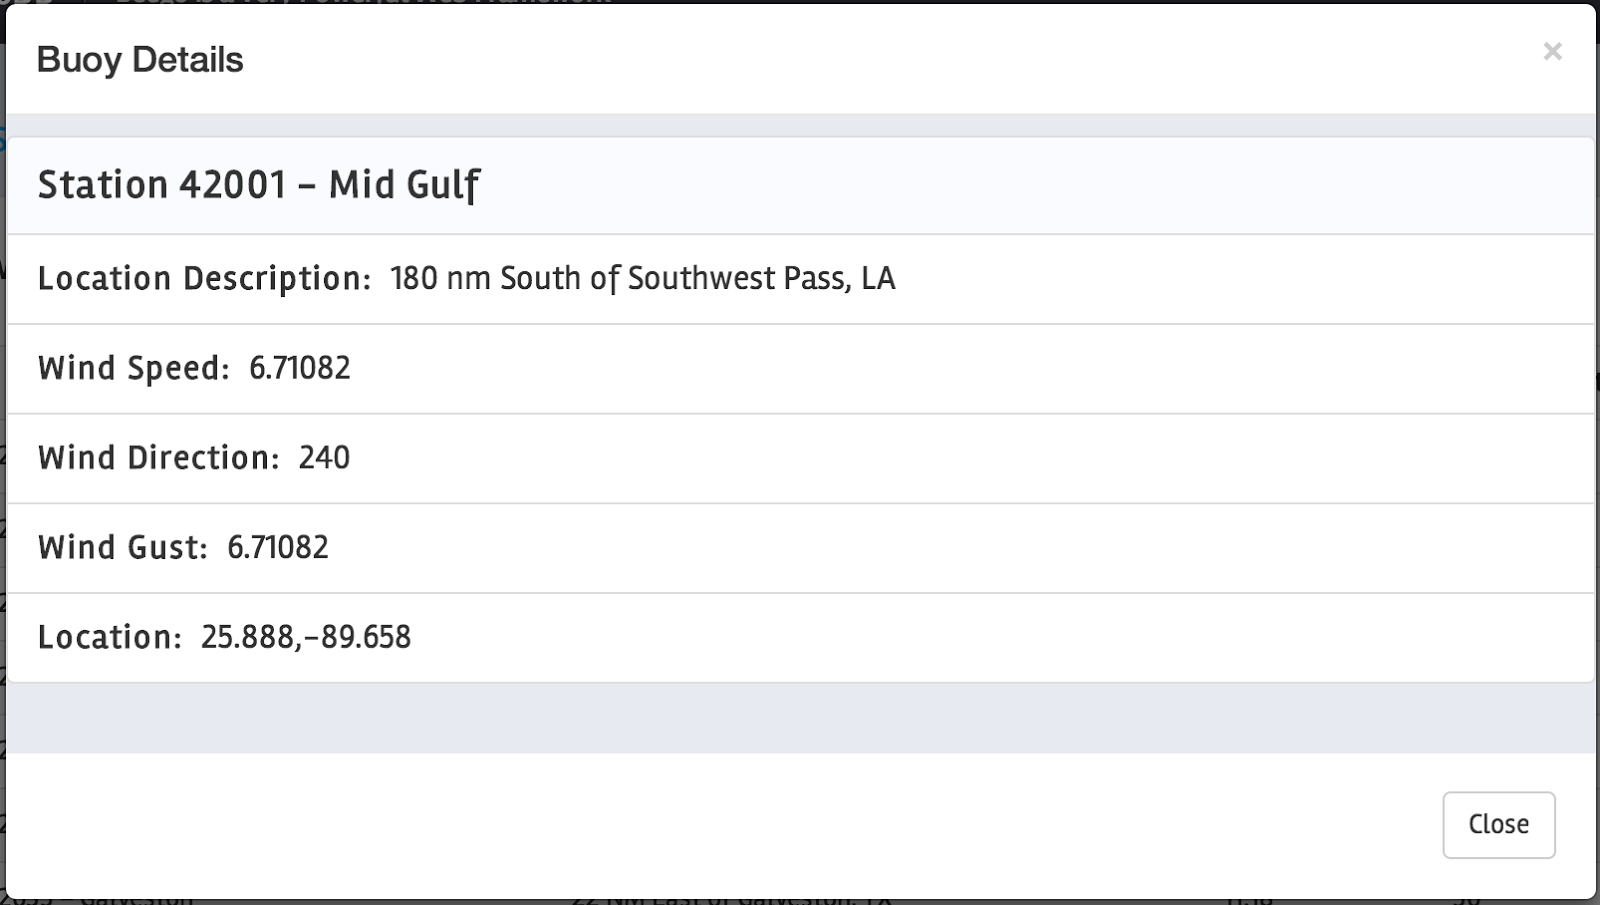Click the Southwest Pass, LA text
This screenshot has width=1600, height=905.
pos(761,278)
